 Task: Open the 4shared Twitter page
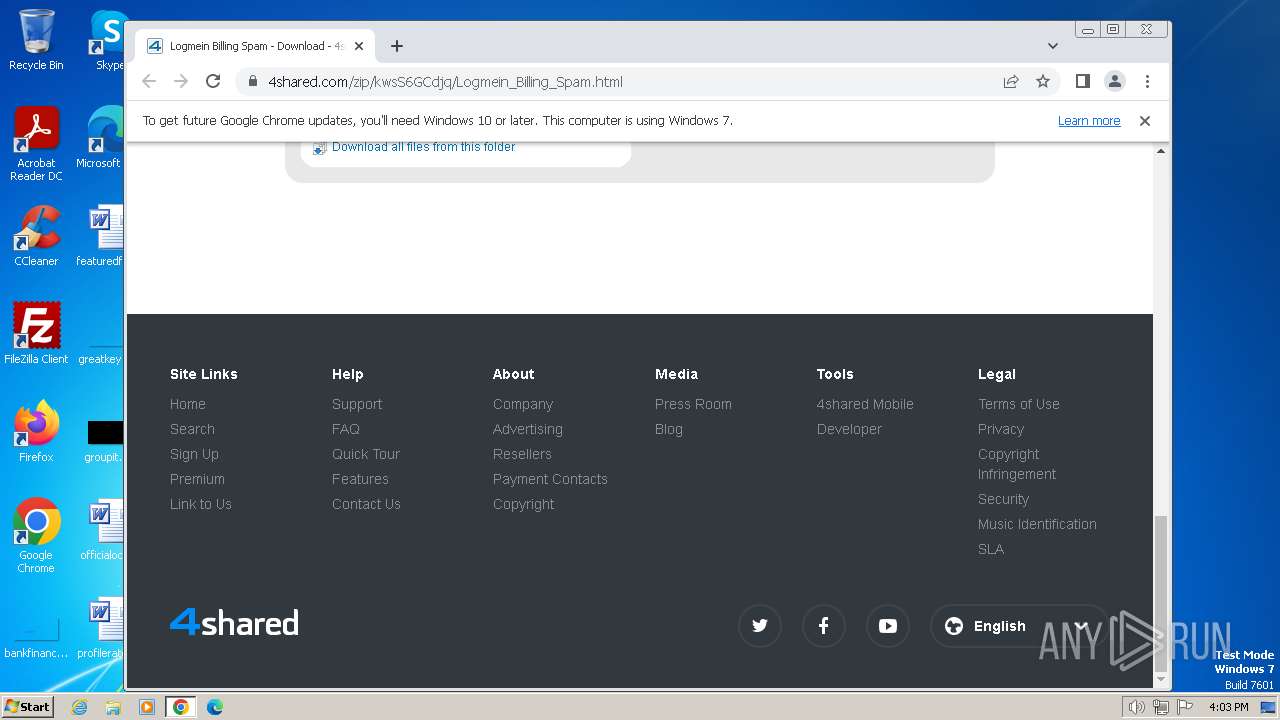[x=760, y=626]
